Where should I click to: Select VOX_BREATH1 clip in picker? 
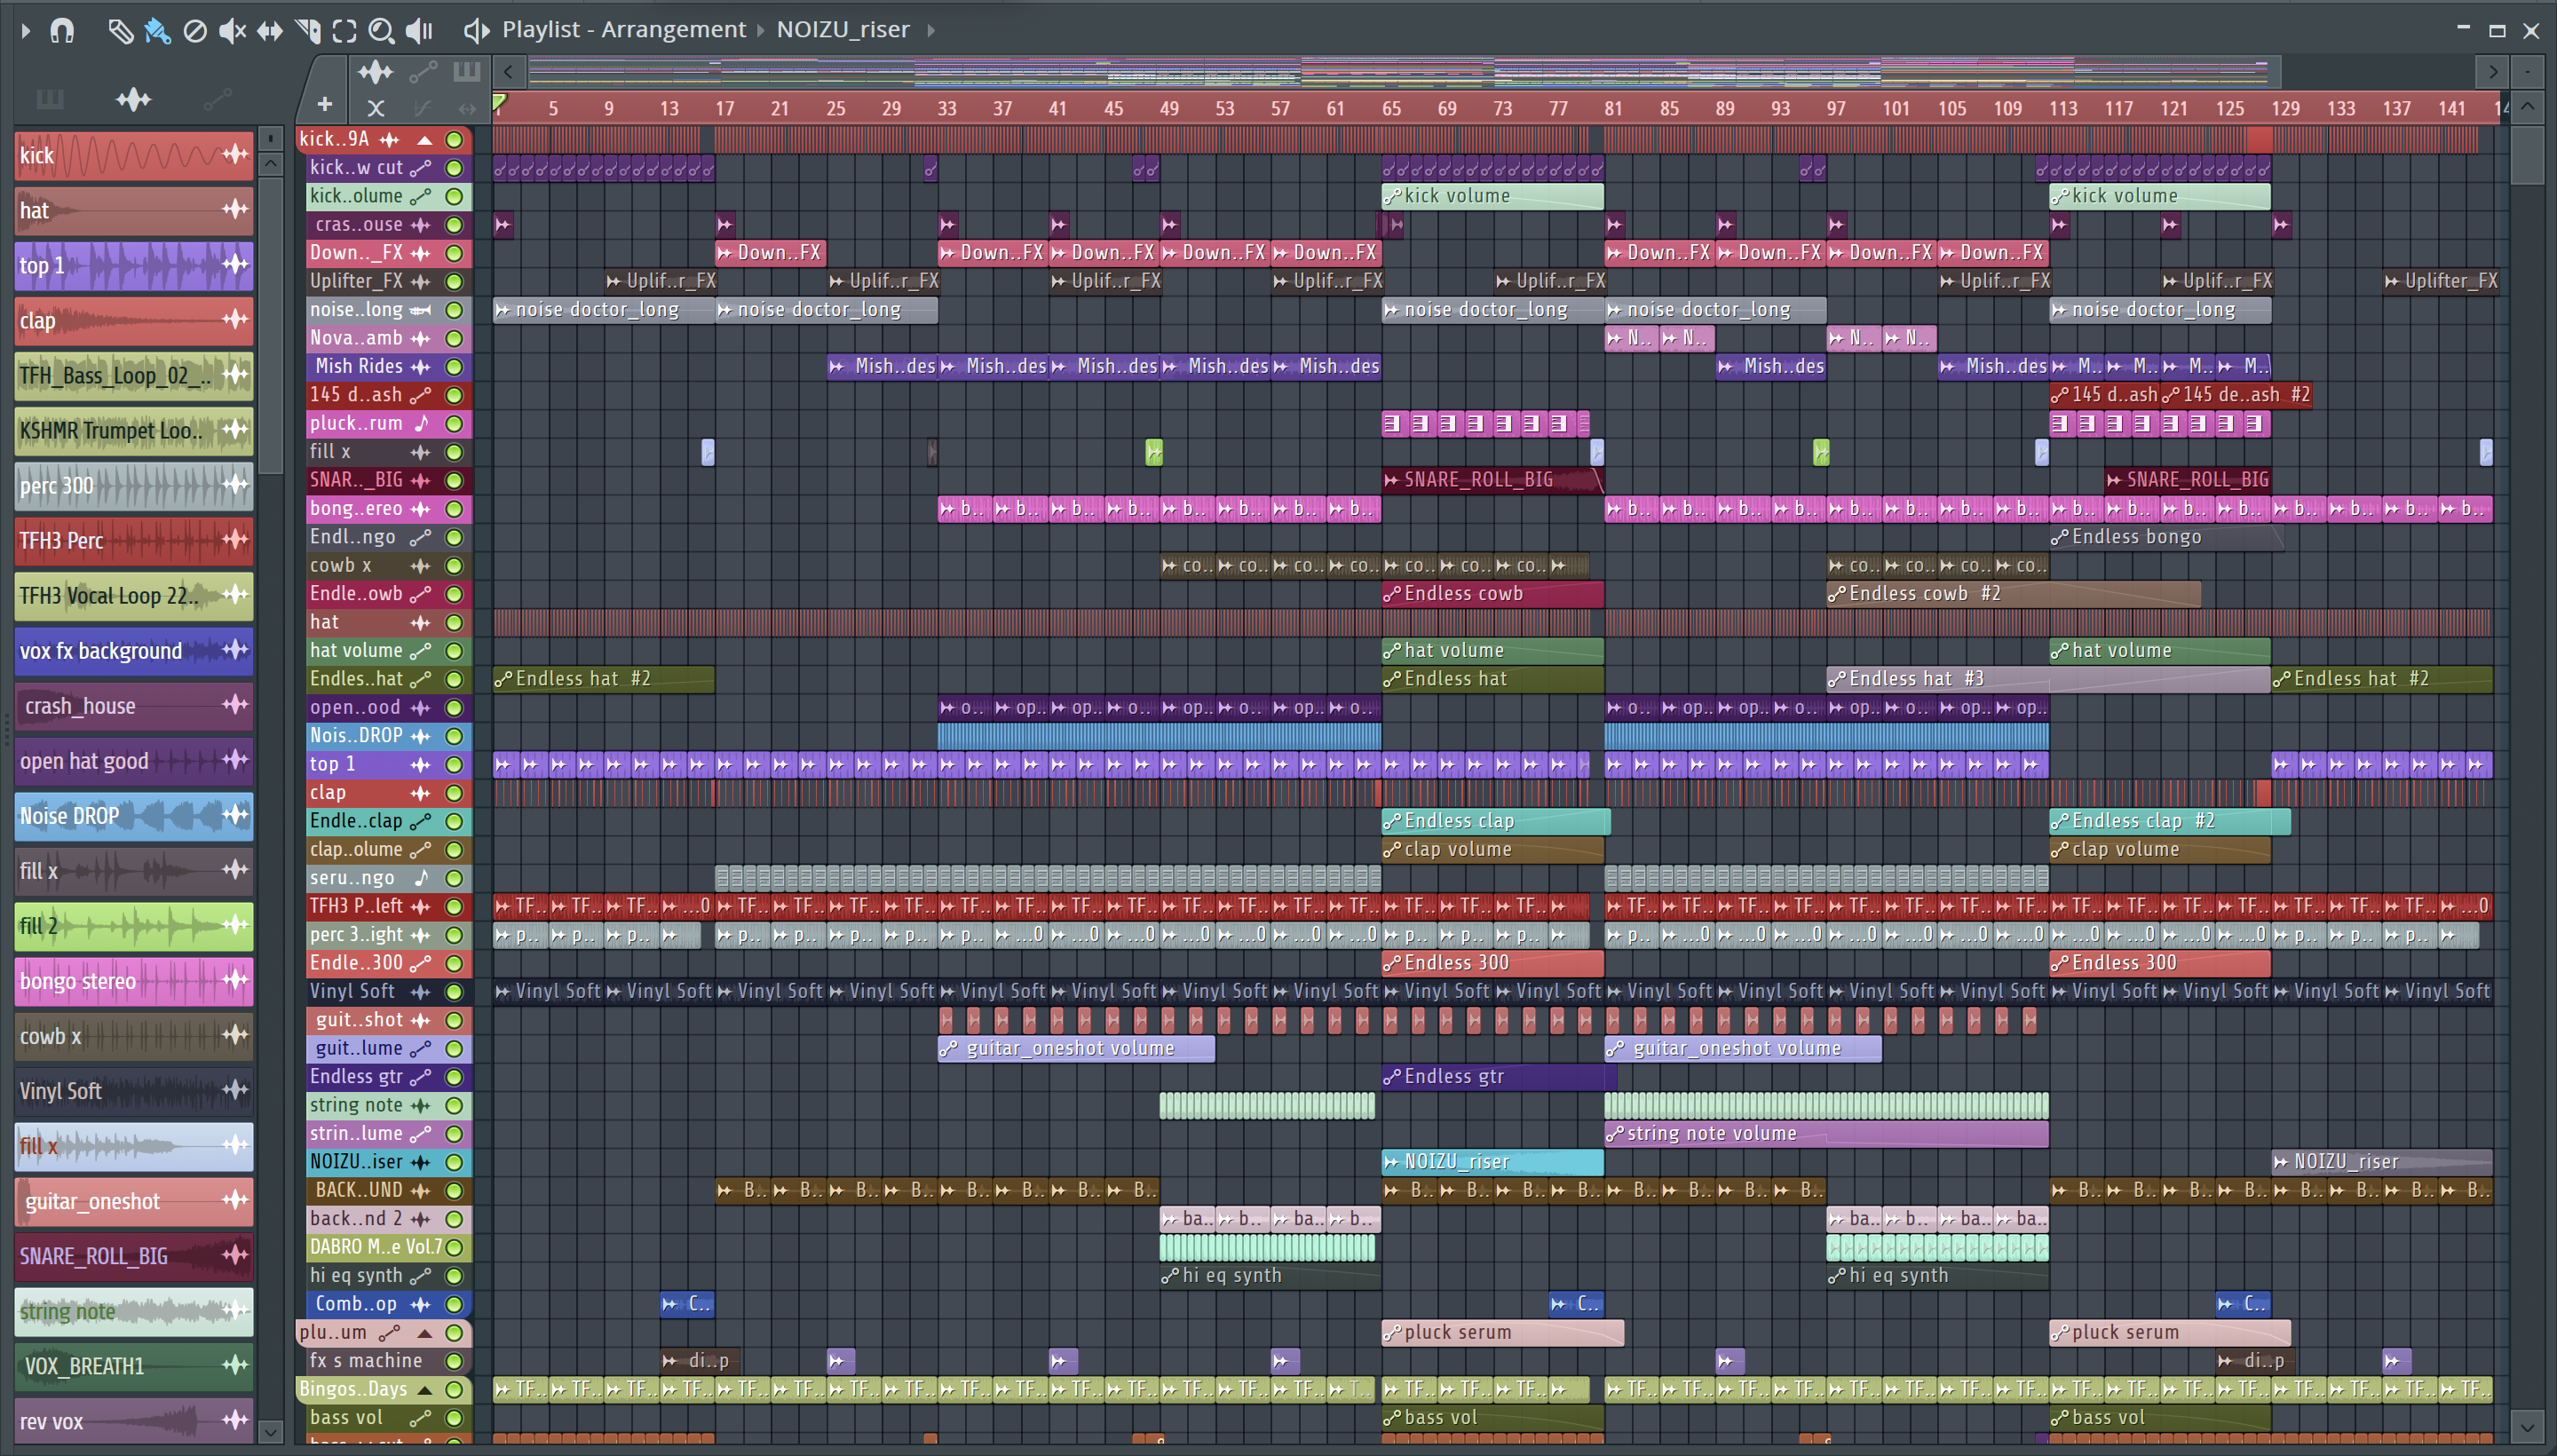[134, 1366]
